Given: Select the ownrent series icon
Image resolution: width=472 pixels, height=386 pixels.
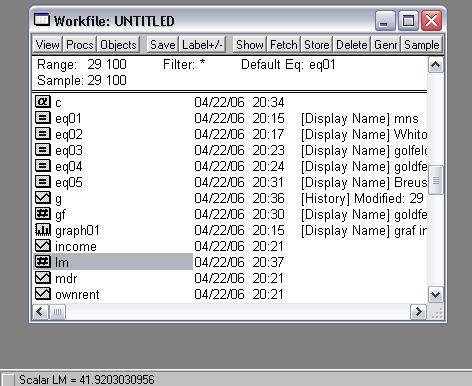Looking at the screenshot, I should point(43,293).
